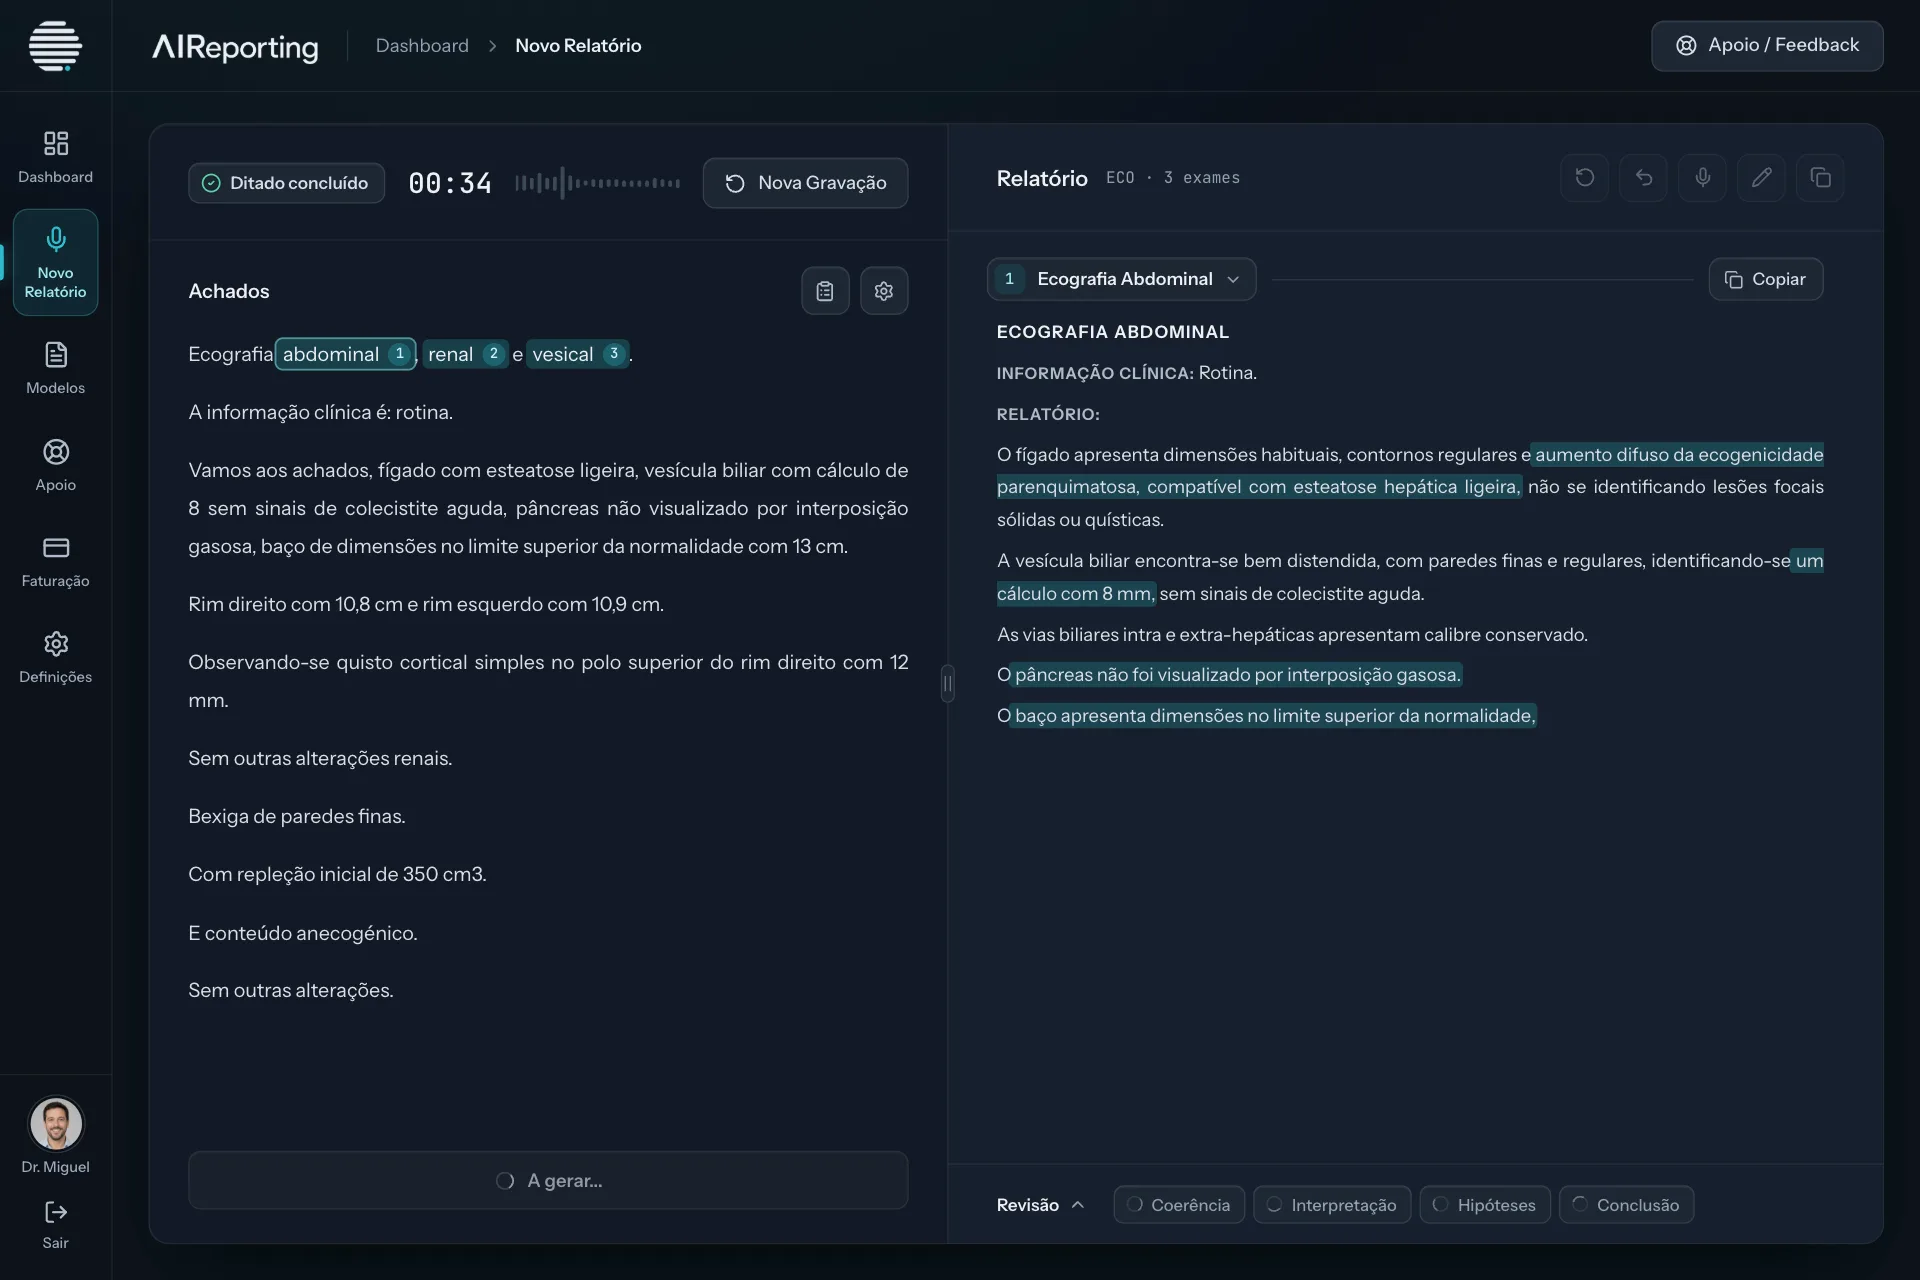The width and height of the screenshot is (1920, 1280).
Task: Click the A gerar... progress button
Action: pos(548,1181)
